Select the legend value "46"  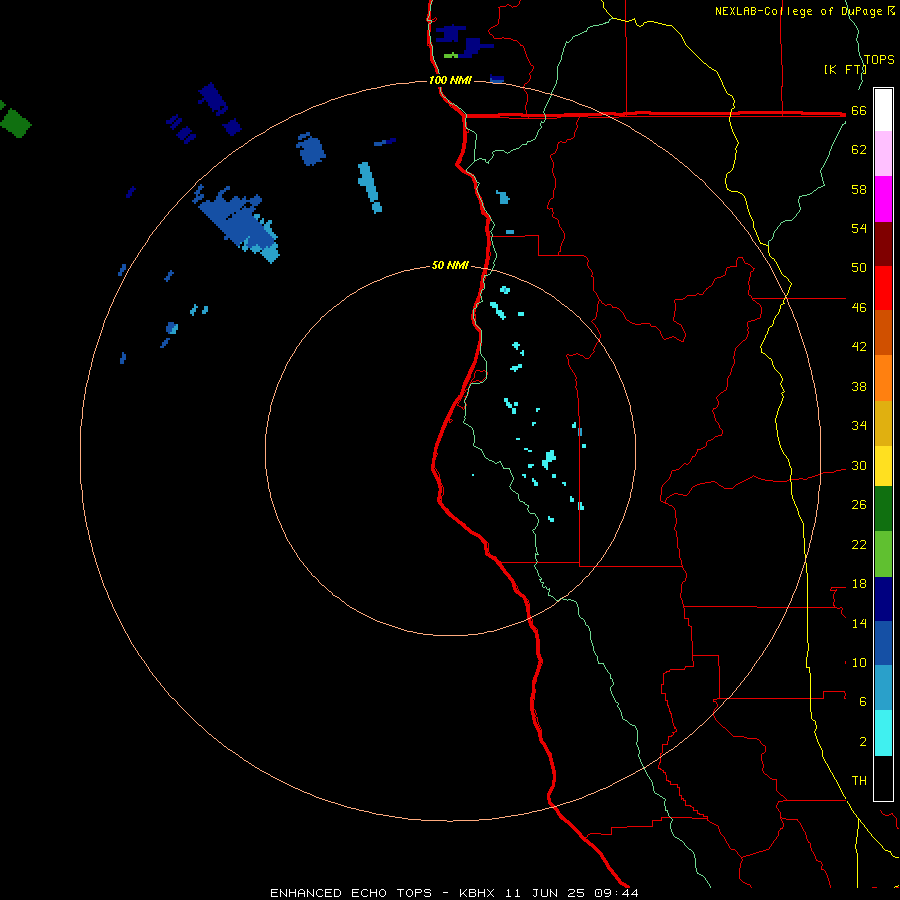point(859,308)
